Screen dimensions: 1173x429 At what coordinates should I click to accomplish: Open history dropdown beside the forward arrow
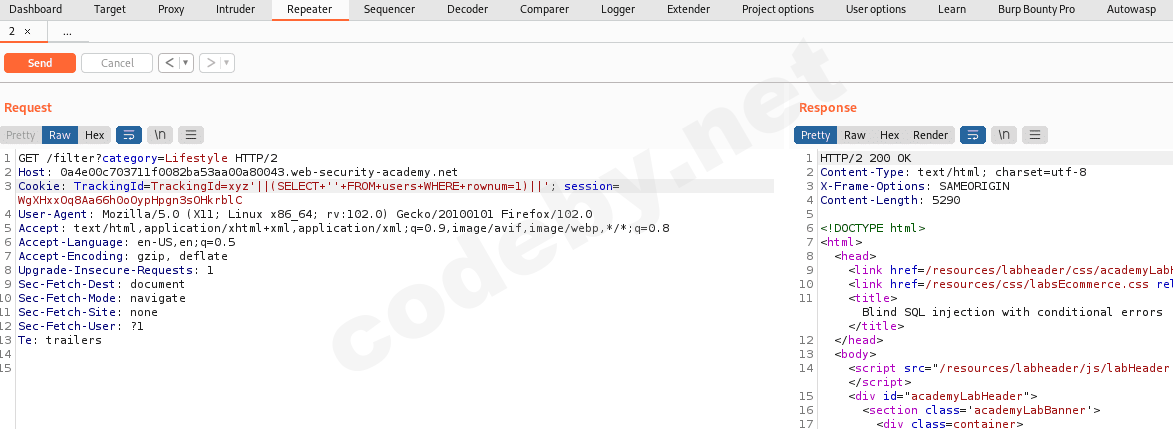[x=227, y=63]
